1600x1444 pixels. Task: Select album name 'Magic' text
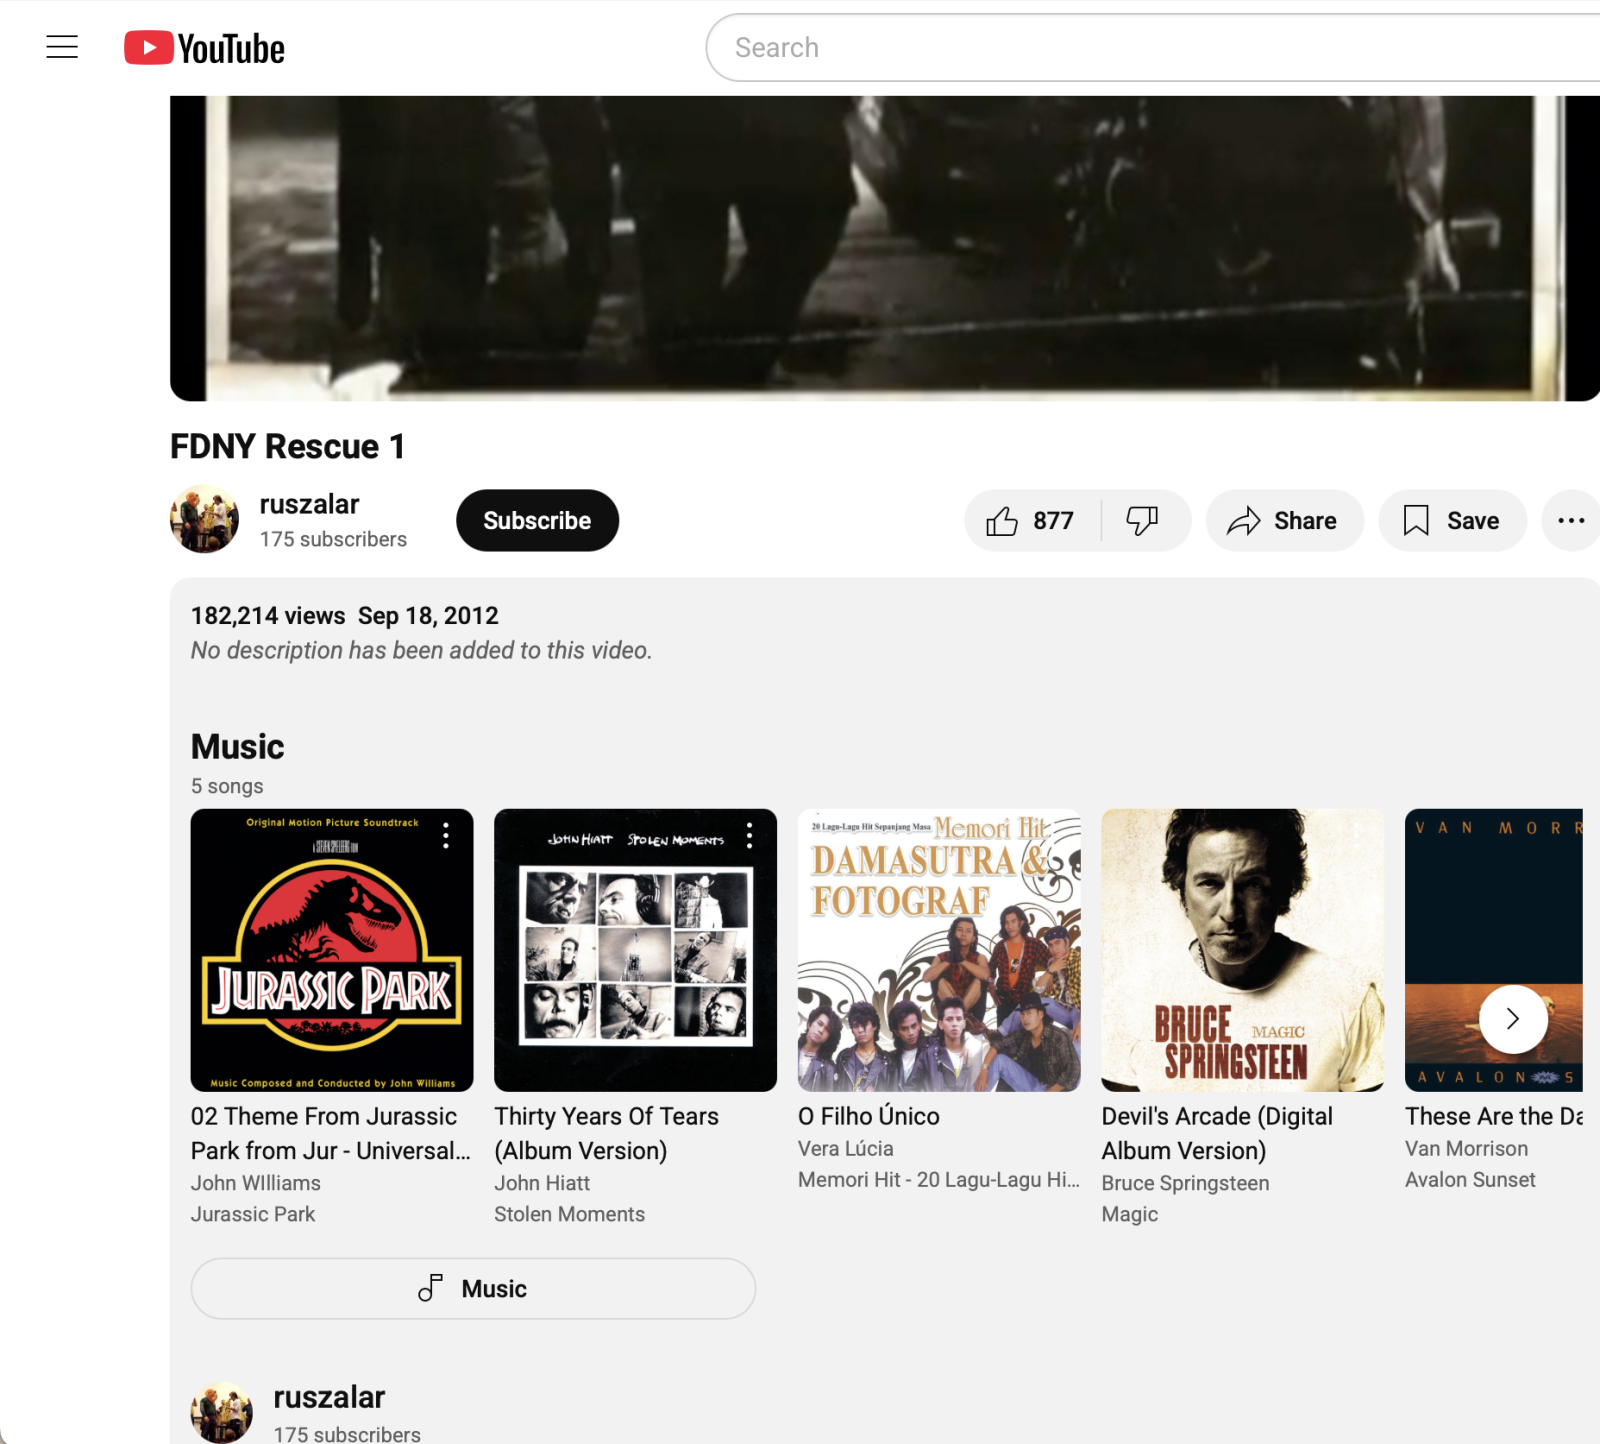click(1130, 1214)
